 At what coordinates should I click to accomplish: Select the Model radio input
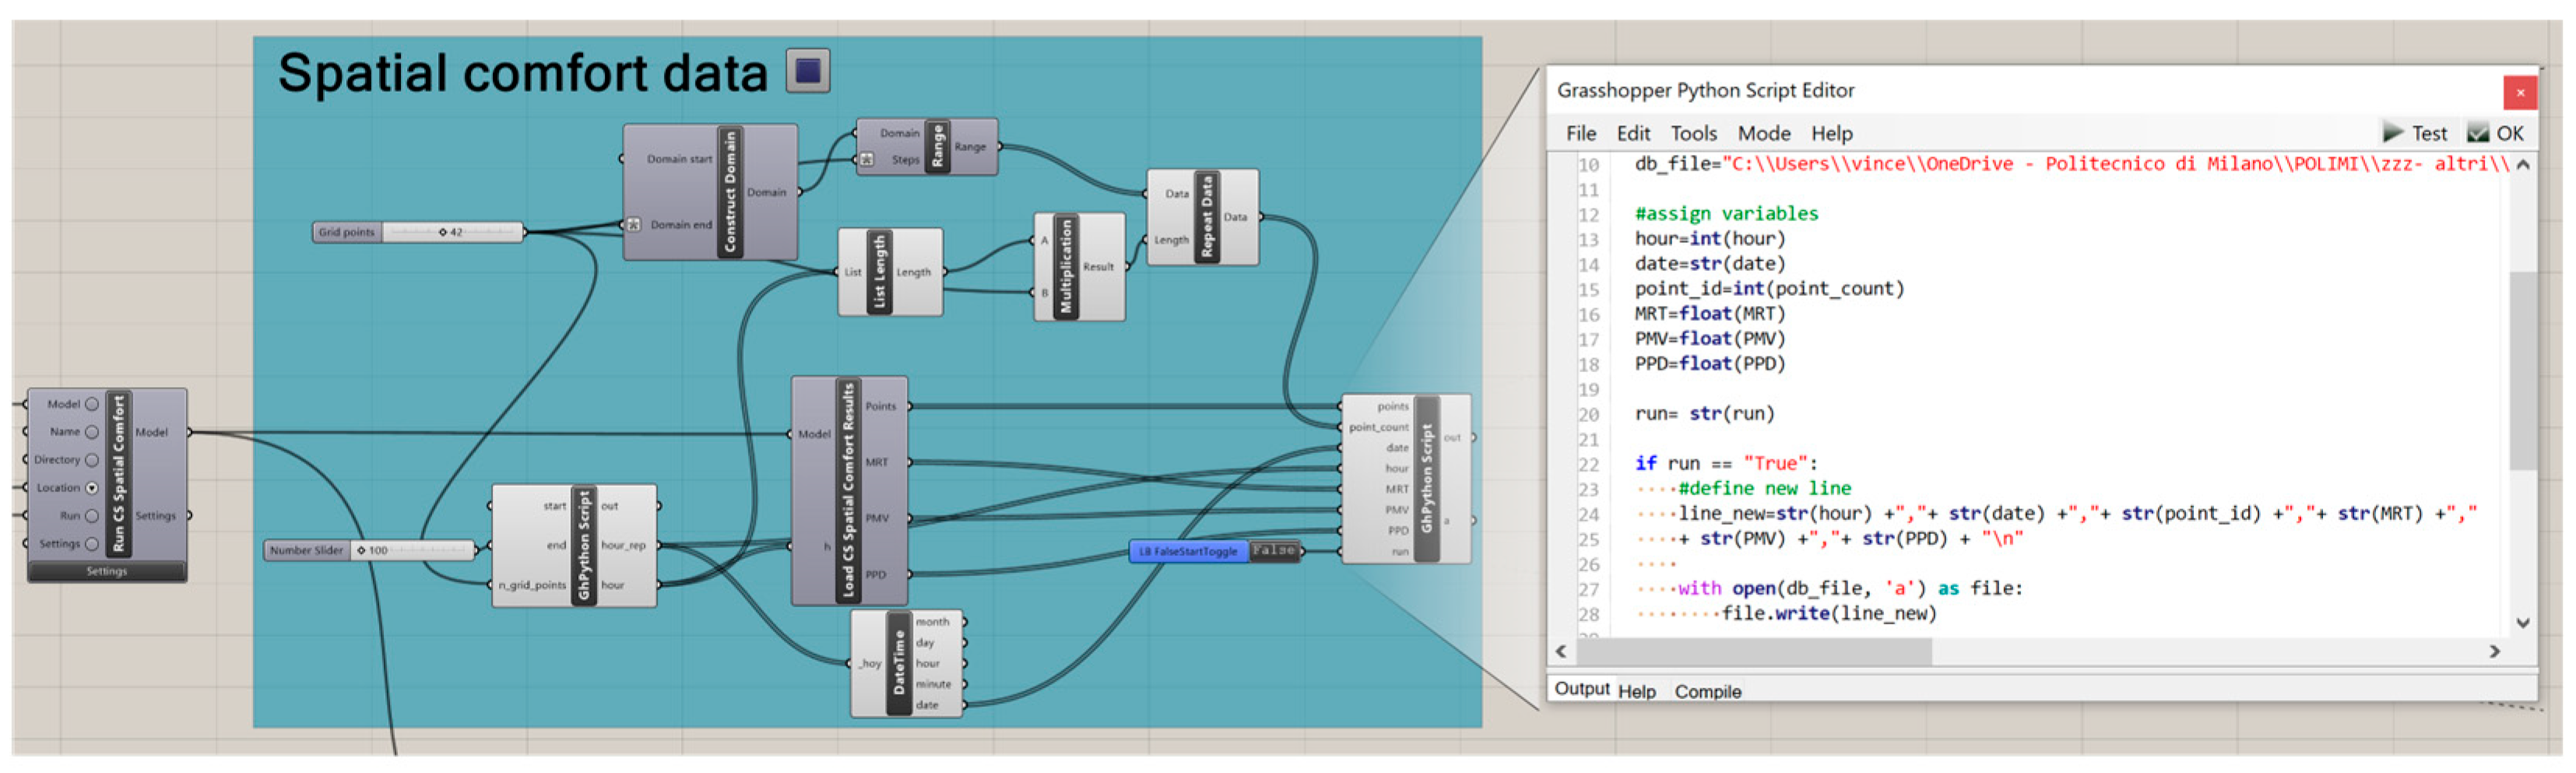coord(92,404)
